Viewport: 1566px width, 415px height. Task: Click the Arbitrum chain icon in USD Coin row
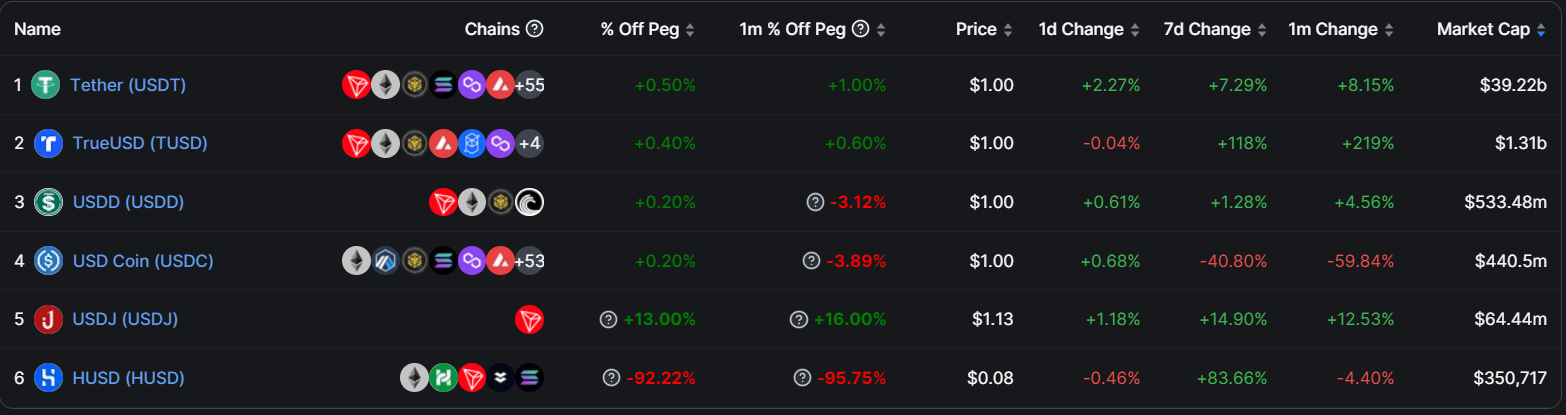[385, 261]
